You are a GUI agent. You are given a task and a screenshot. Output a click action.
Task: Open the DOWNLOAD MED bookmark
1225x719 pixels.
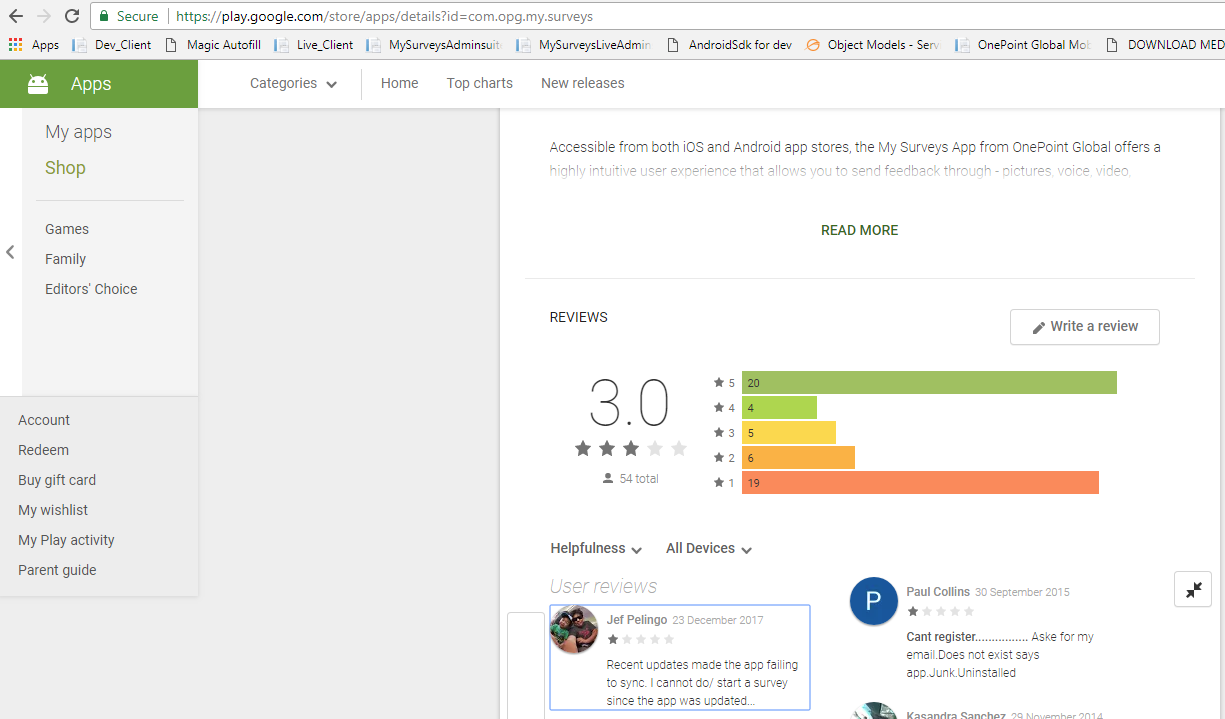click(1165, 45)
